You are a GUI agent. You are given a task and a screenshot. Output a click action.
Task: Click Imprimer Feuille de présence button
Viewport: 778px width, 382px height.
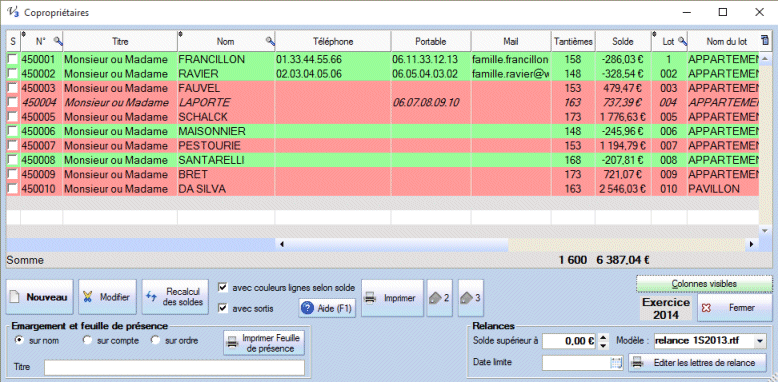[264, 344]
